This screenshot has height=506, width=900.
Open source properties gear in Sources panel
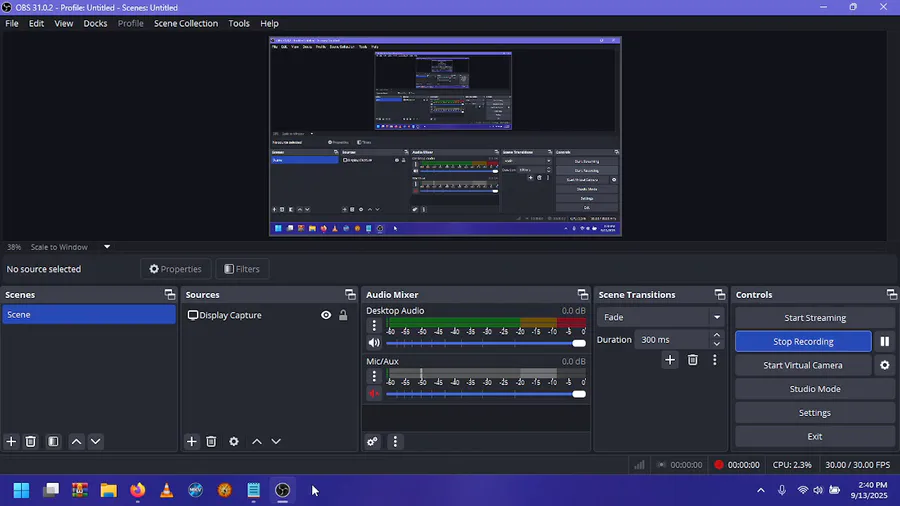(x=234, y=442)
